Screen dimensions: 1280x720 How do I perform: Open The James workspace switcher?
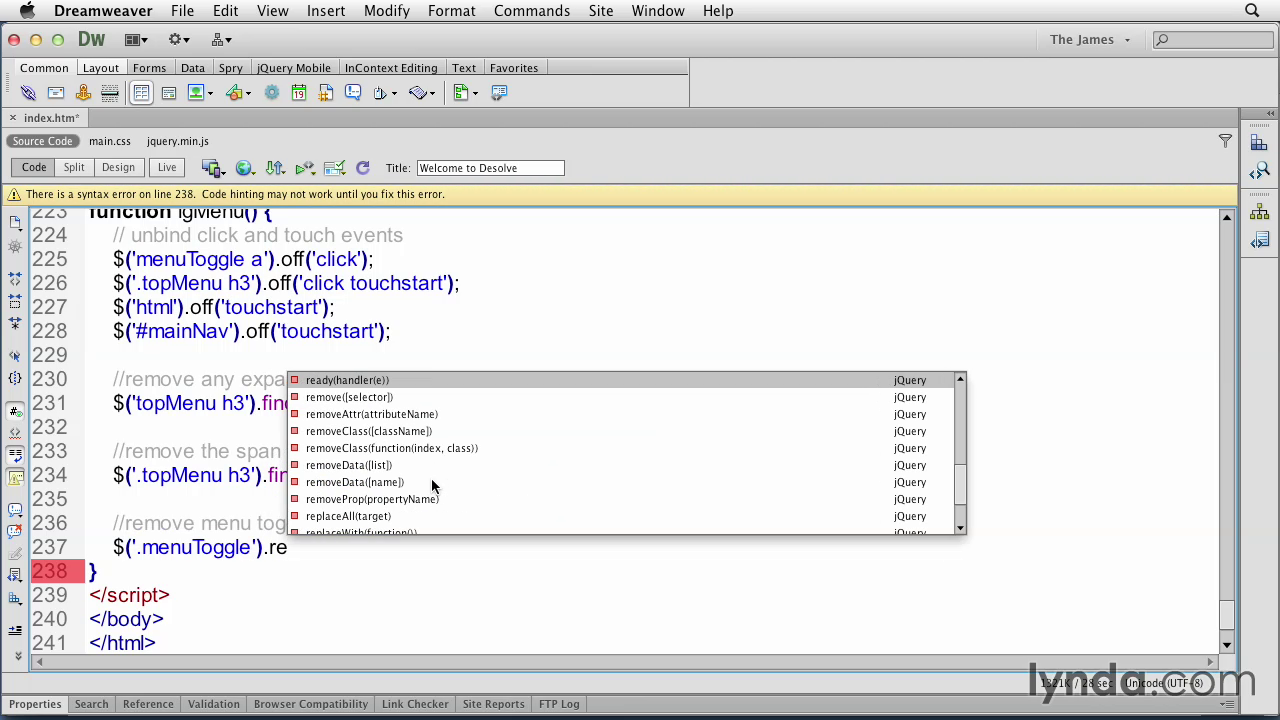click(x=1090, y=40)
